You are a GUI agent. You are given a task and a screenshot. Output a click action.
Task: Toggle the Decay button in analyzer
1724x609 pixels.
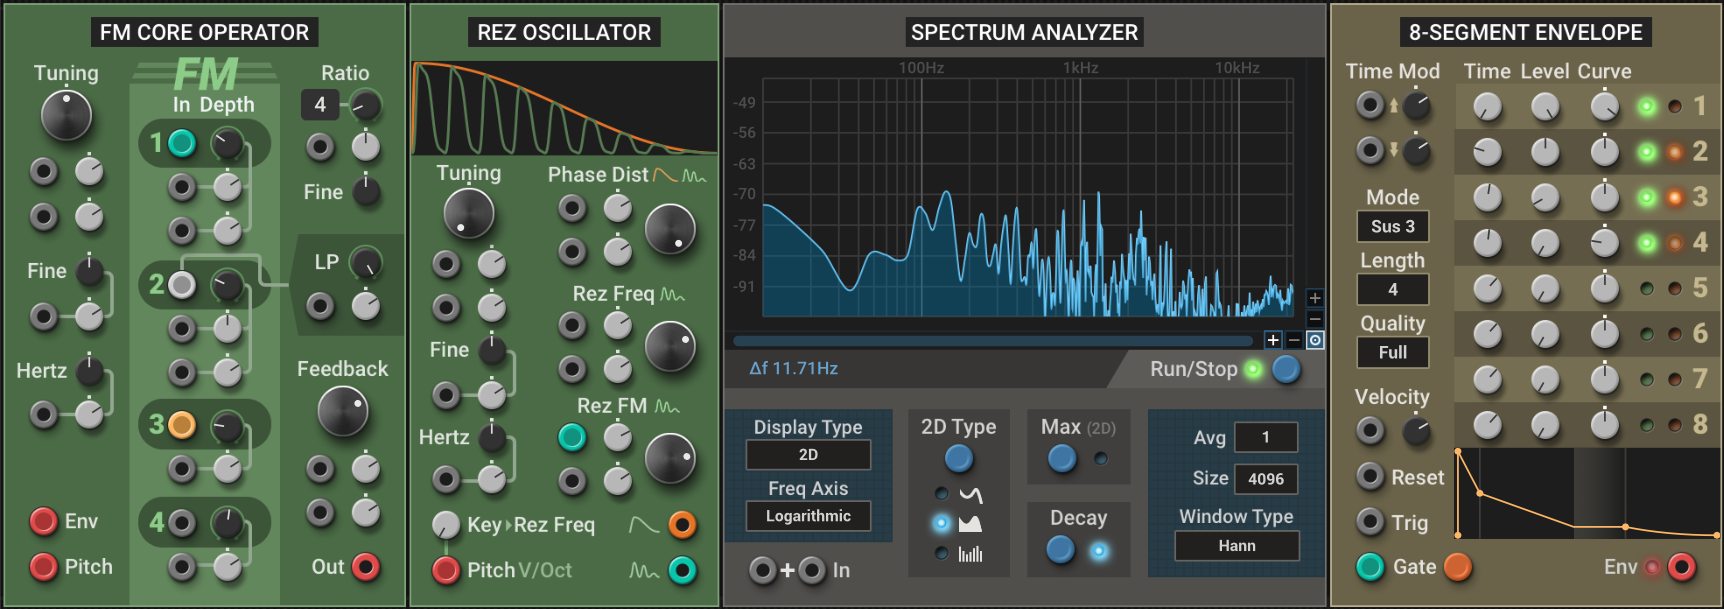pyautogui.click(x=1061, y=550)
